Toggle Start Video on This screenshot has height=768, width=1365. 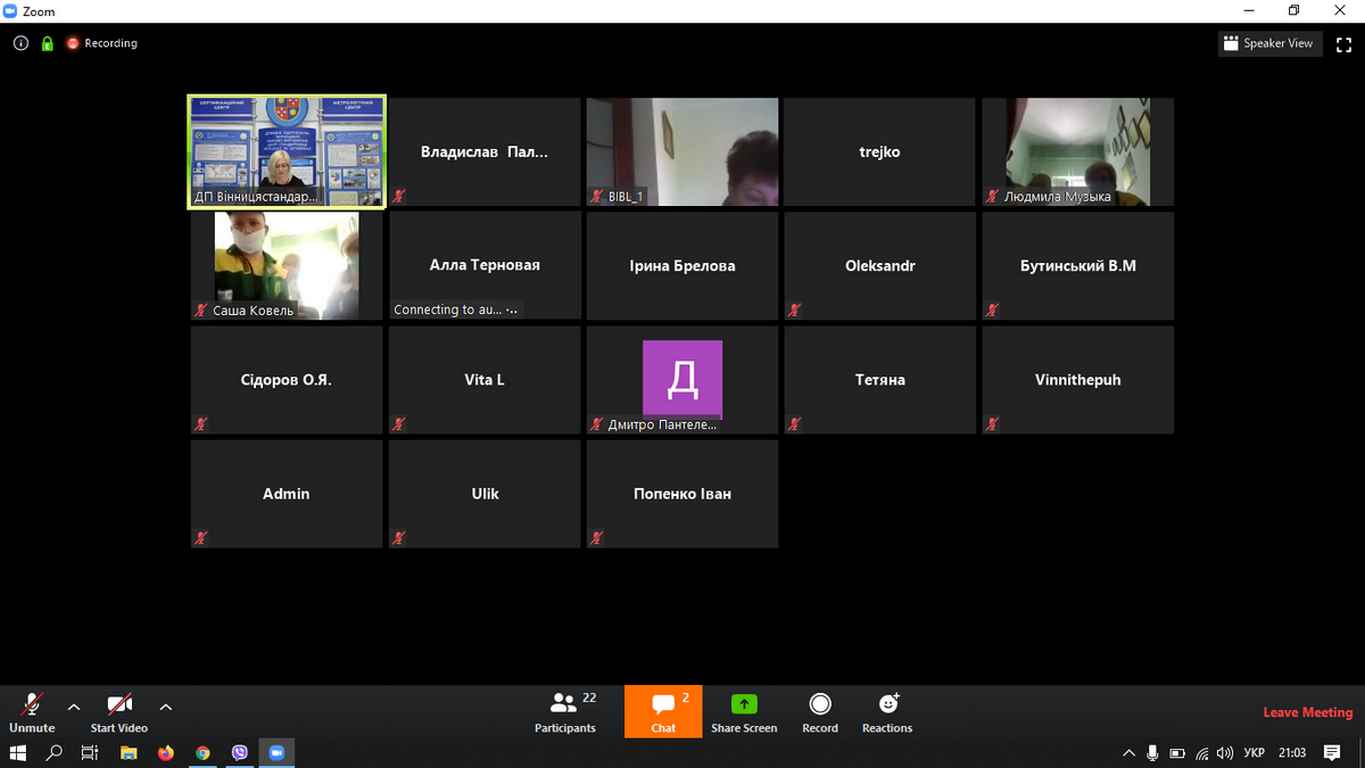(x=119, y=712)
